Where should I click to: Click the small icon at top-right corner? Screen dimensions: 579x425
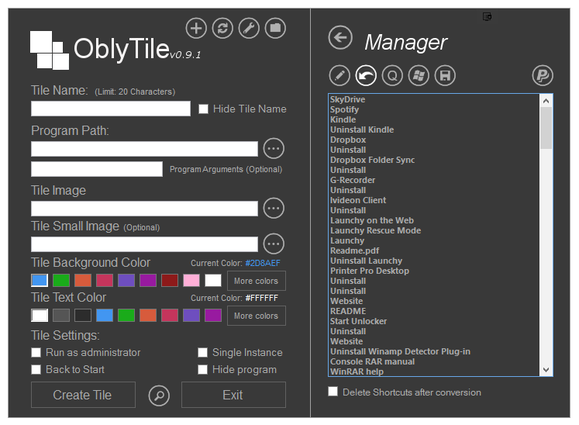(x=487, y=17)
